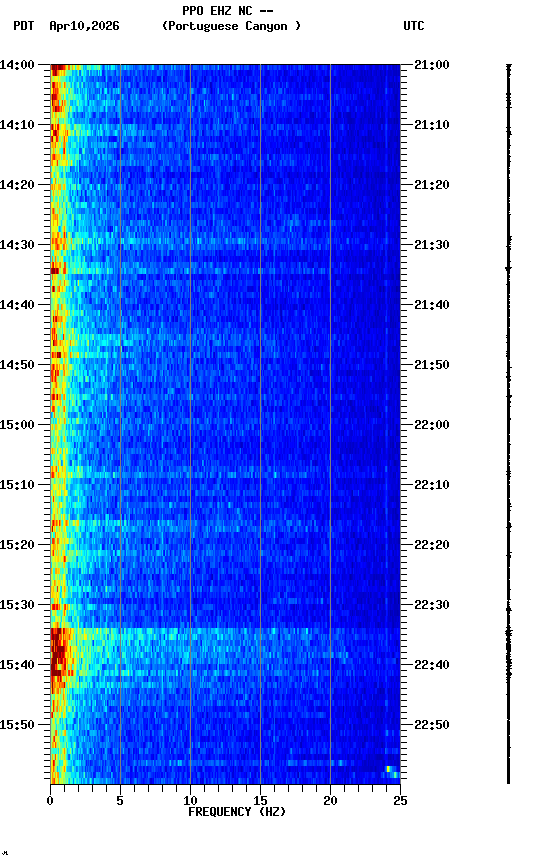Click the dark red energy burst near 15:35
Image resolution: width=552 pixels, height=864 pixels.
[58, 653]
